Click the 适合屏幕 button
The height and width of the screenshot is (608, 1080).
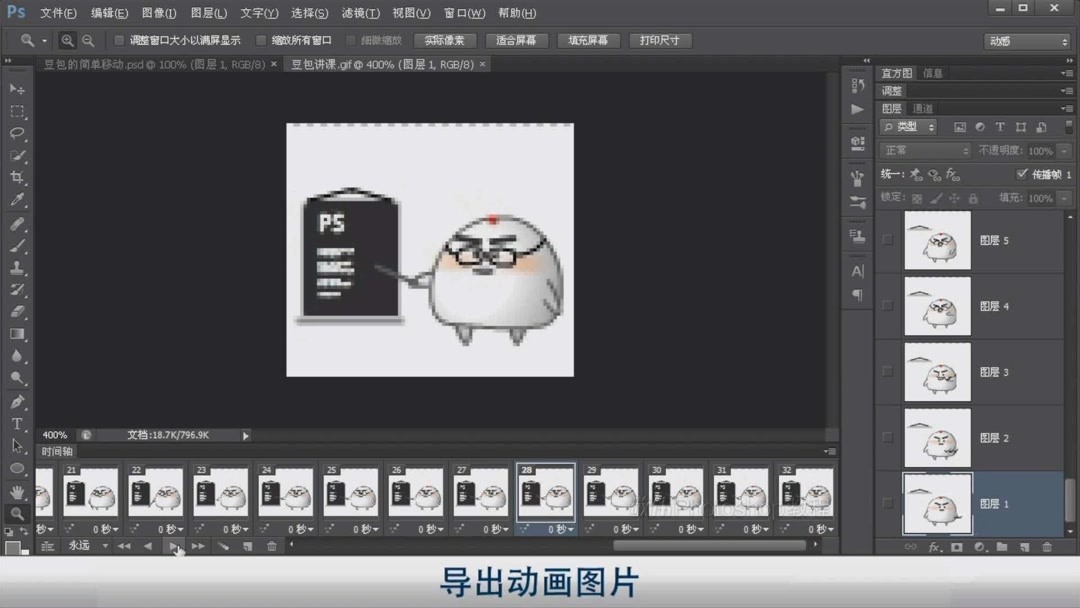(x=516, y=40)
